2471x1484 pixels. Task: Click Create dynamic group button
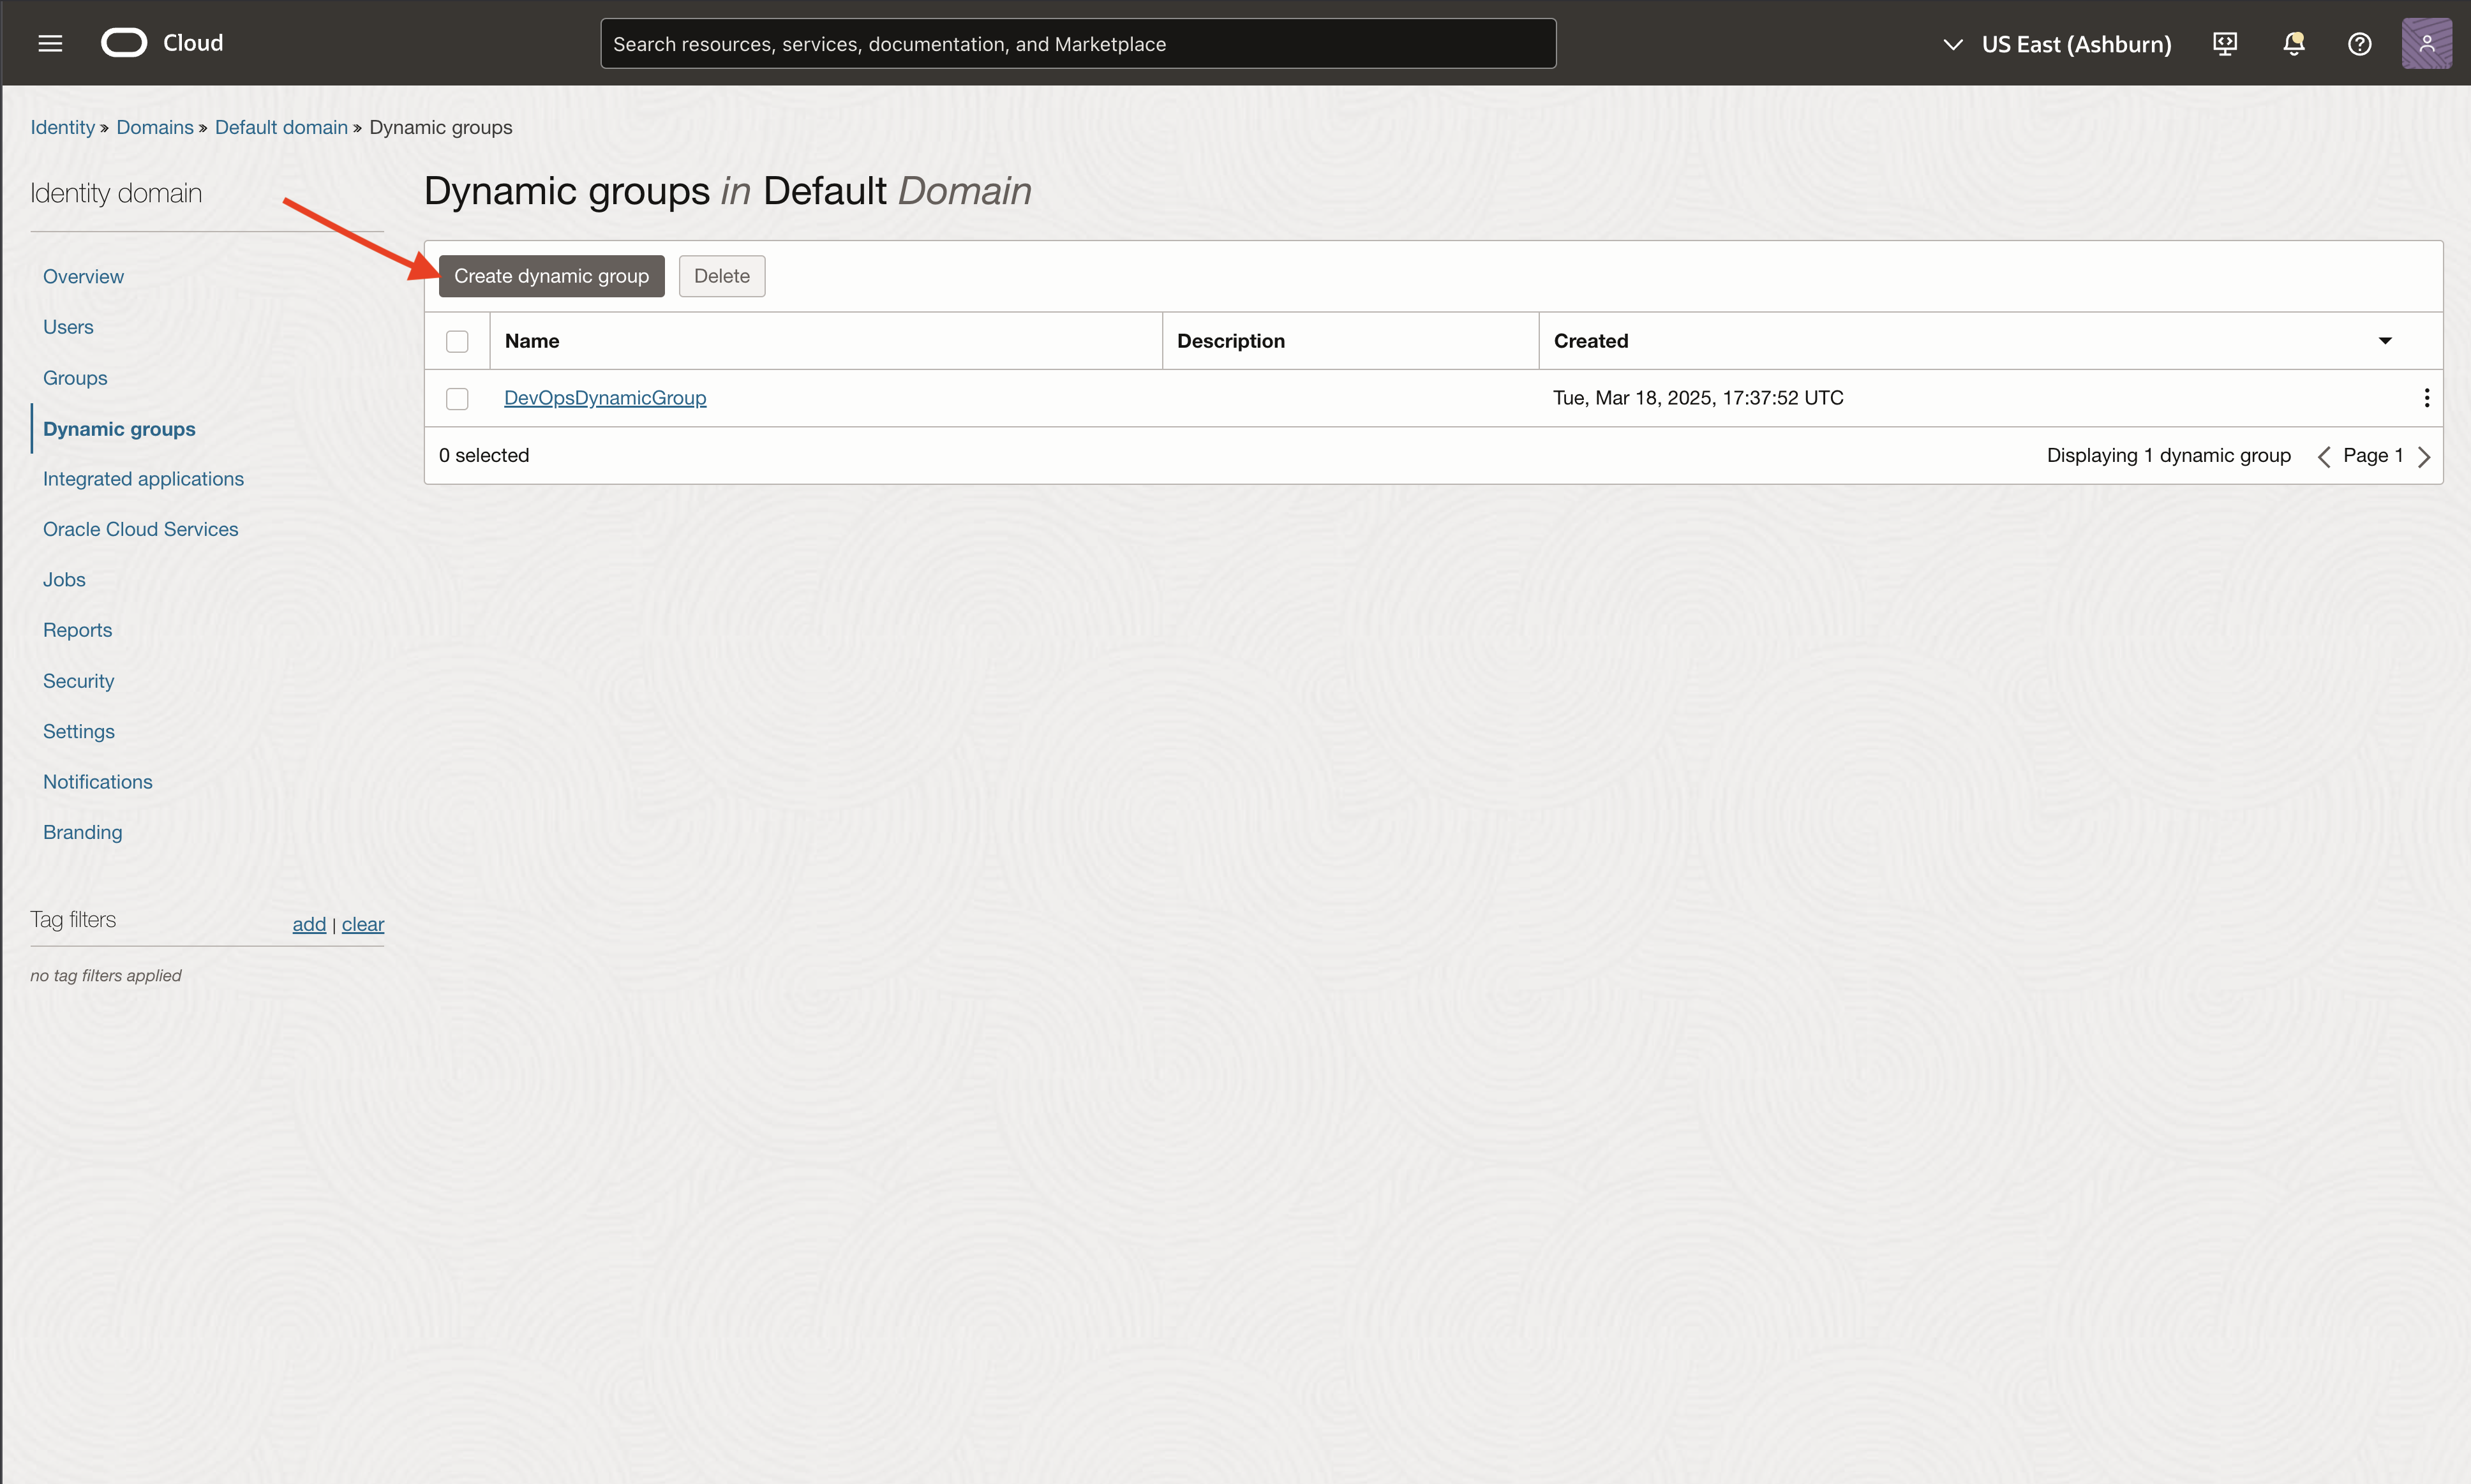(551, 276)
